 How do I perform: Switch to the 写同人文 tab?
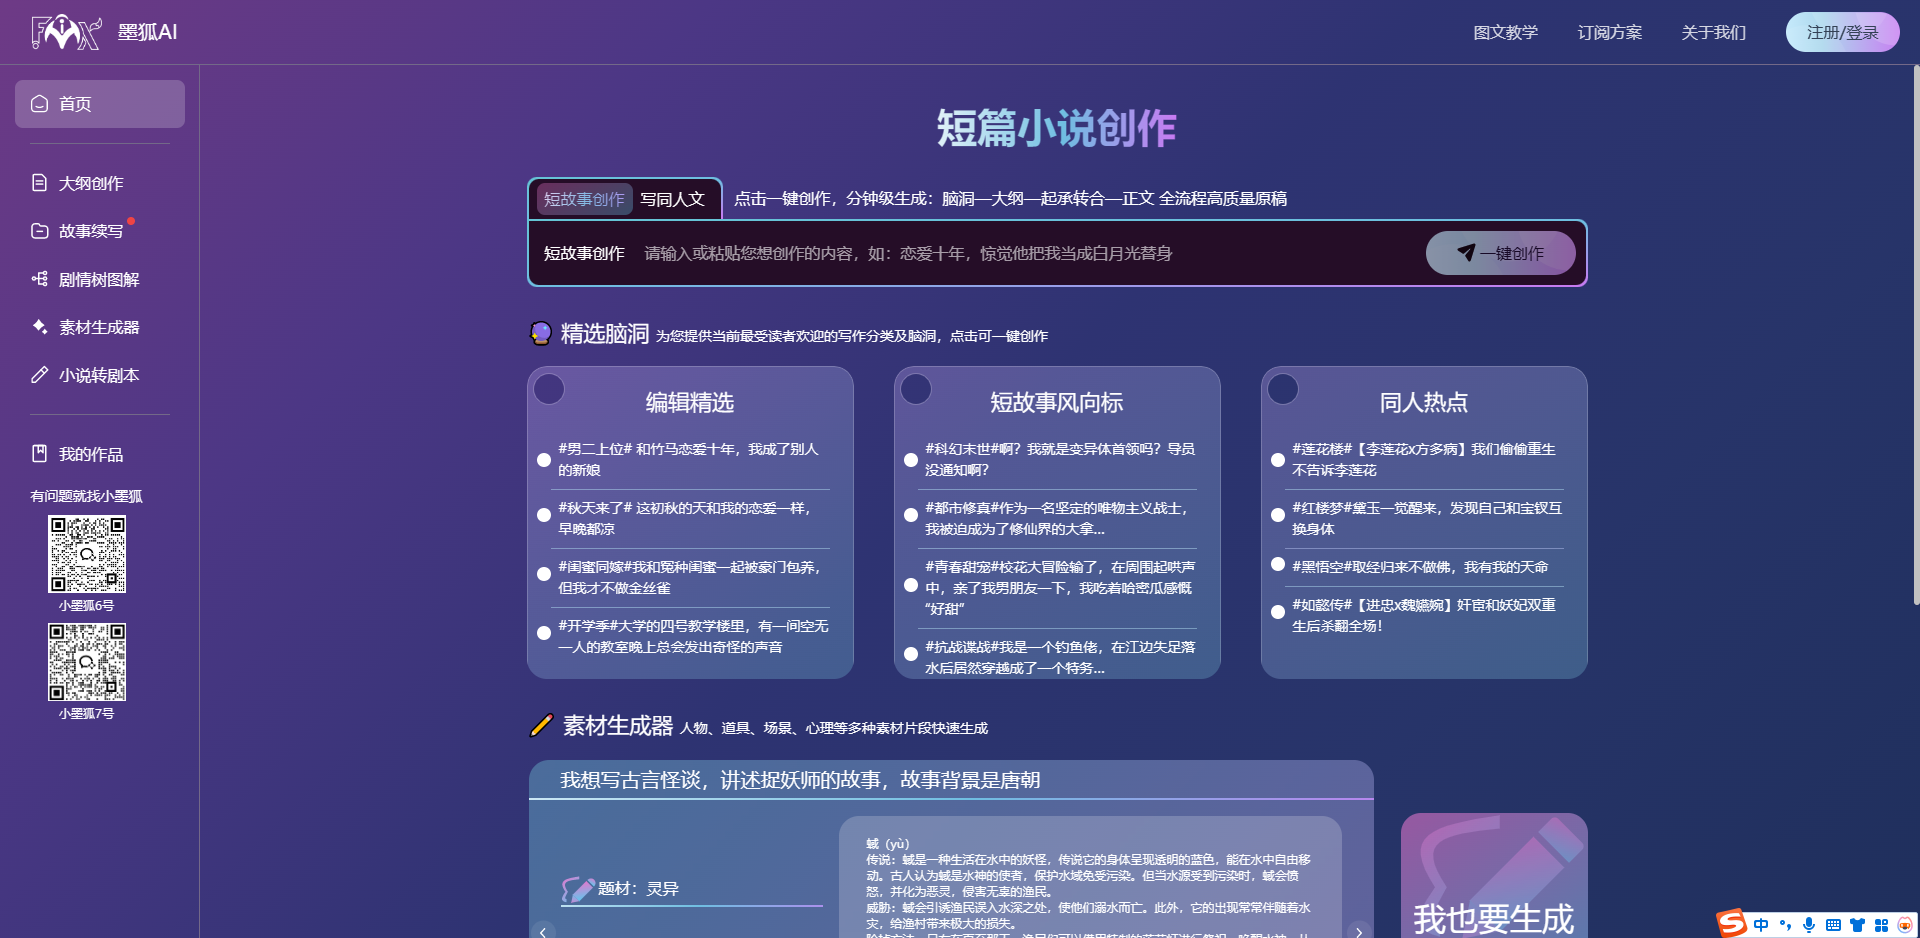pyautogui.click(x=673, y=198)
